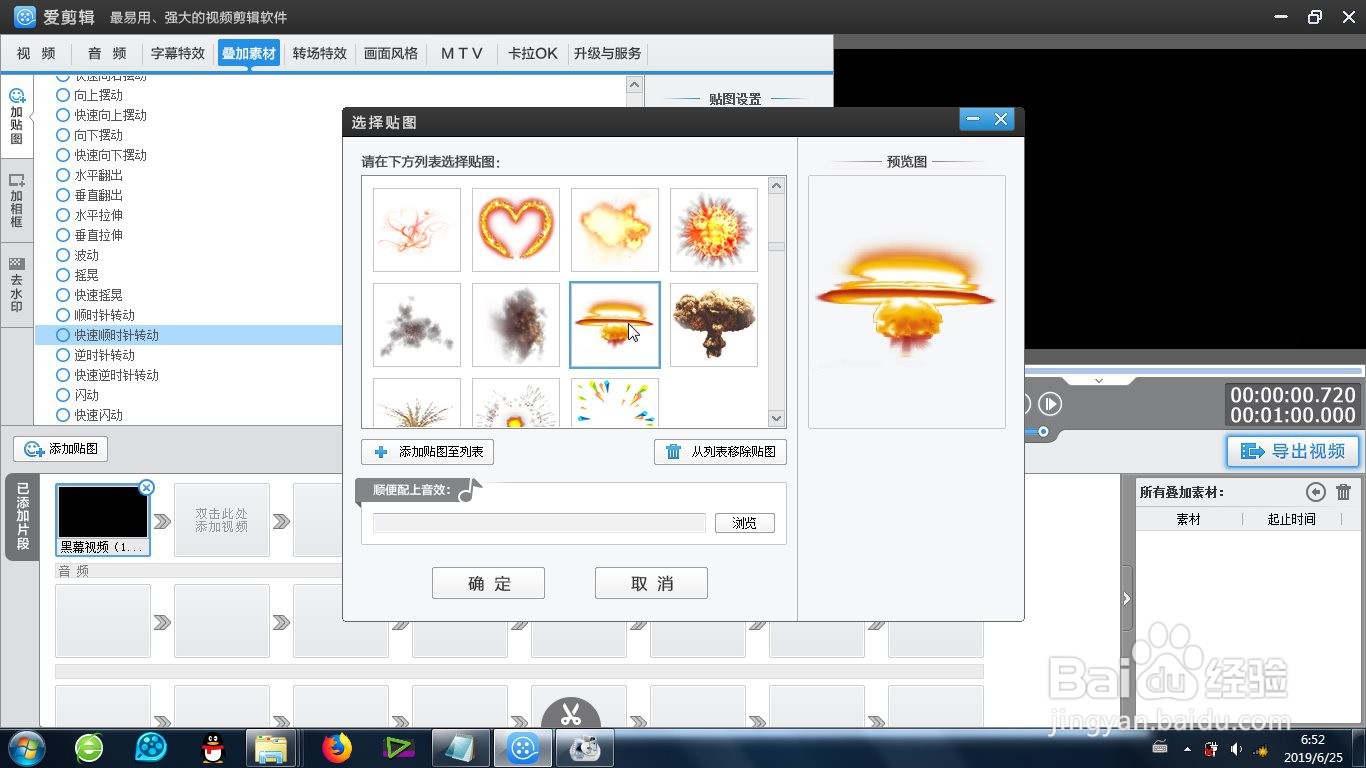The image size is (1366, 768).
Task: Open the 视频 tab
Action: point(37,54)
